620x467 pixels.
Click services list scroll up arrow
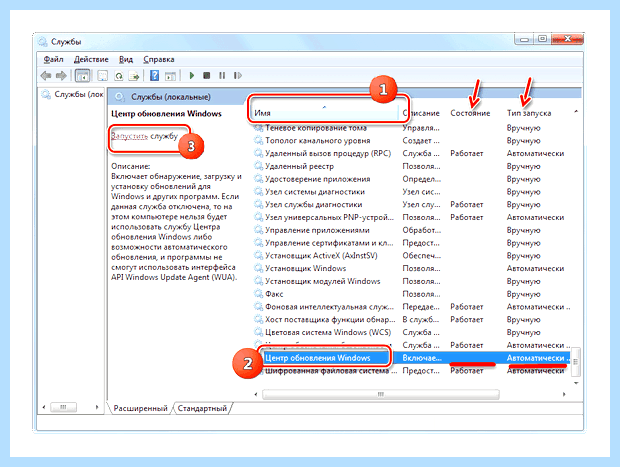[x=576, y=112]
